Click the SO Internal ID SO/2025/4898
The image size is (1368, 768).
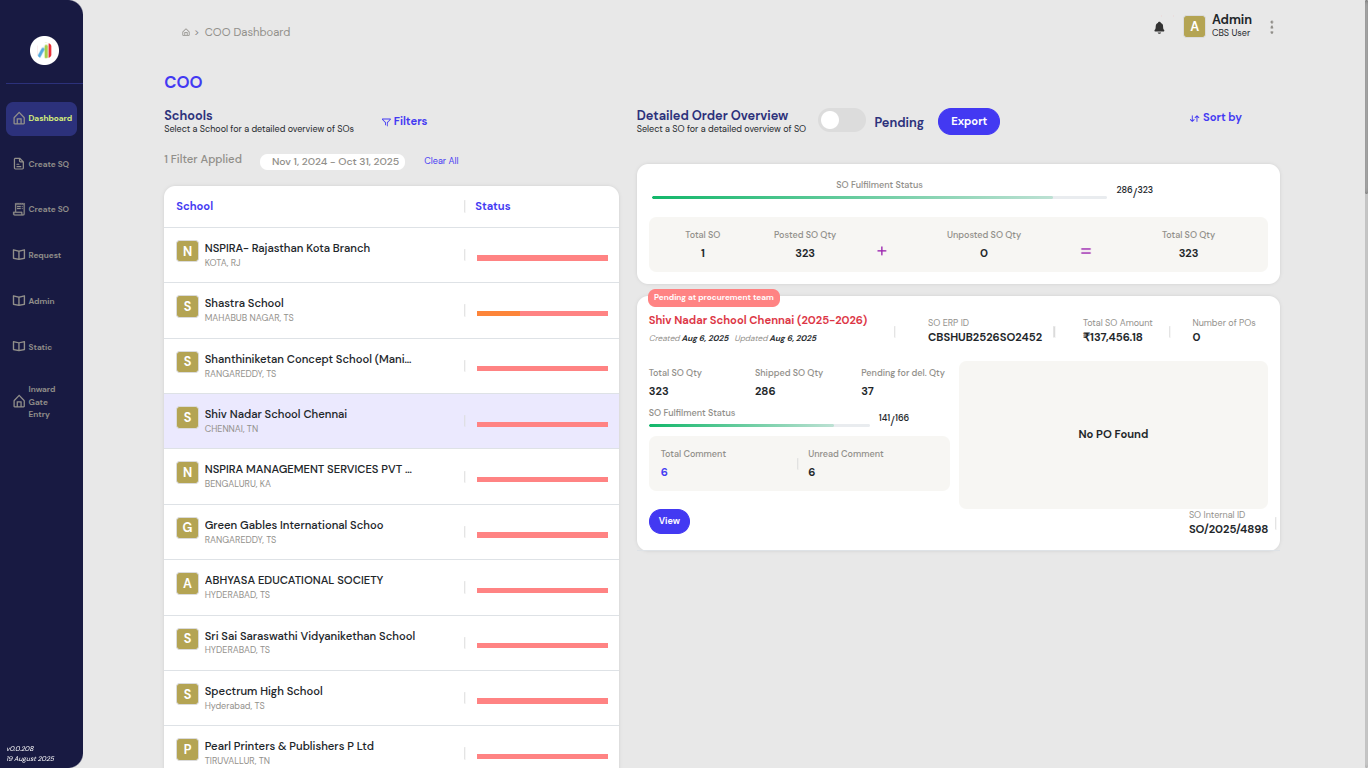pyautogui.click(x=1228, y=529)
